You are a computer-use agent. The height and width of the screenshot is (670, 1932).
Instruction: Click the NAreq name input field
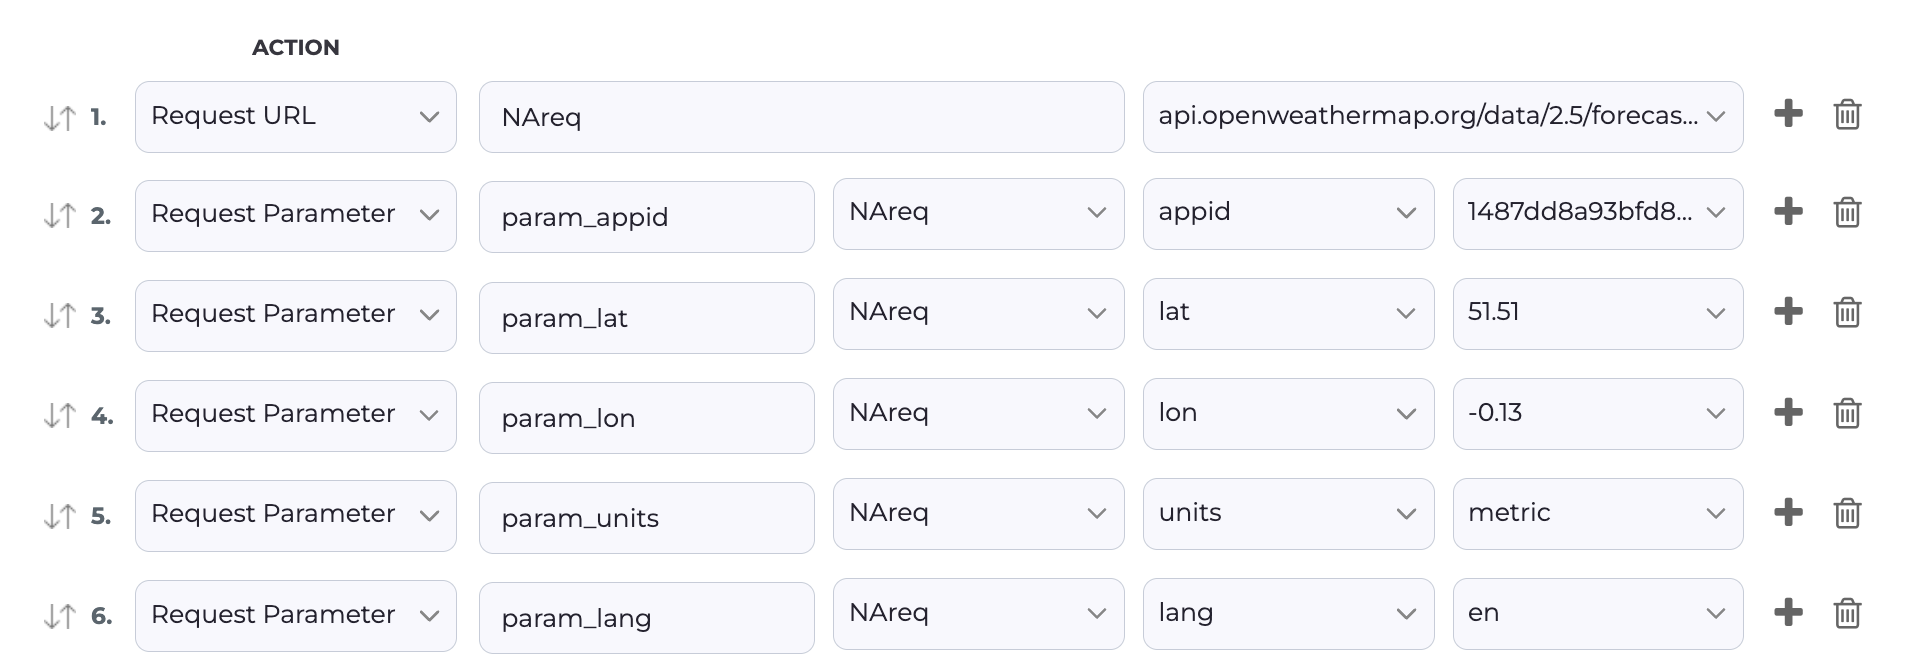(x=800, y=117)
